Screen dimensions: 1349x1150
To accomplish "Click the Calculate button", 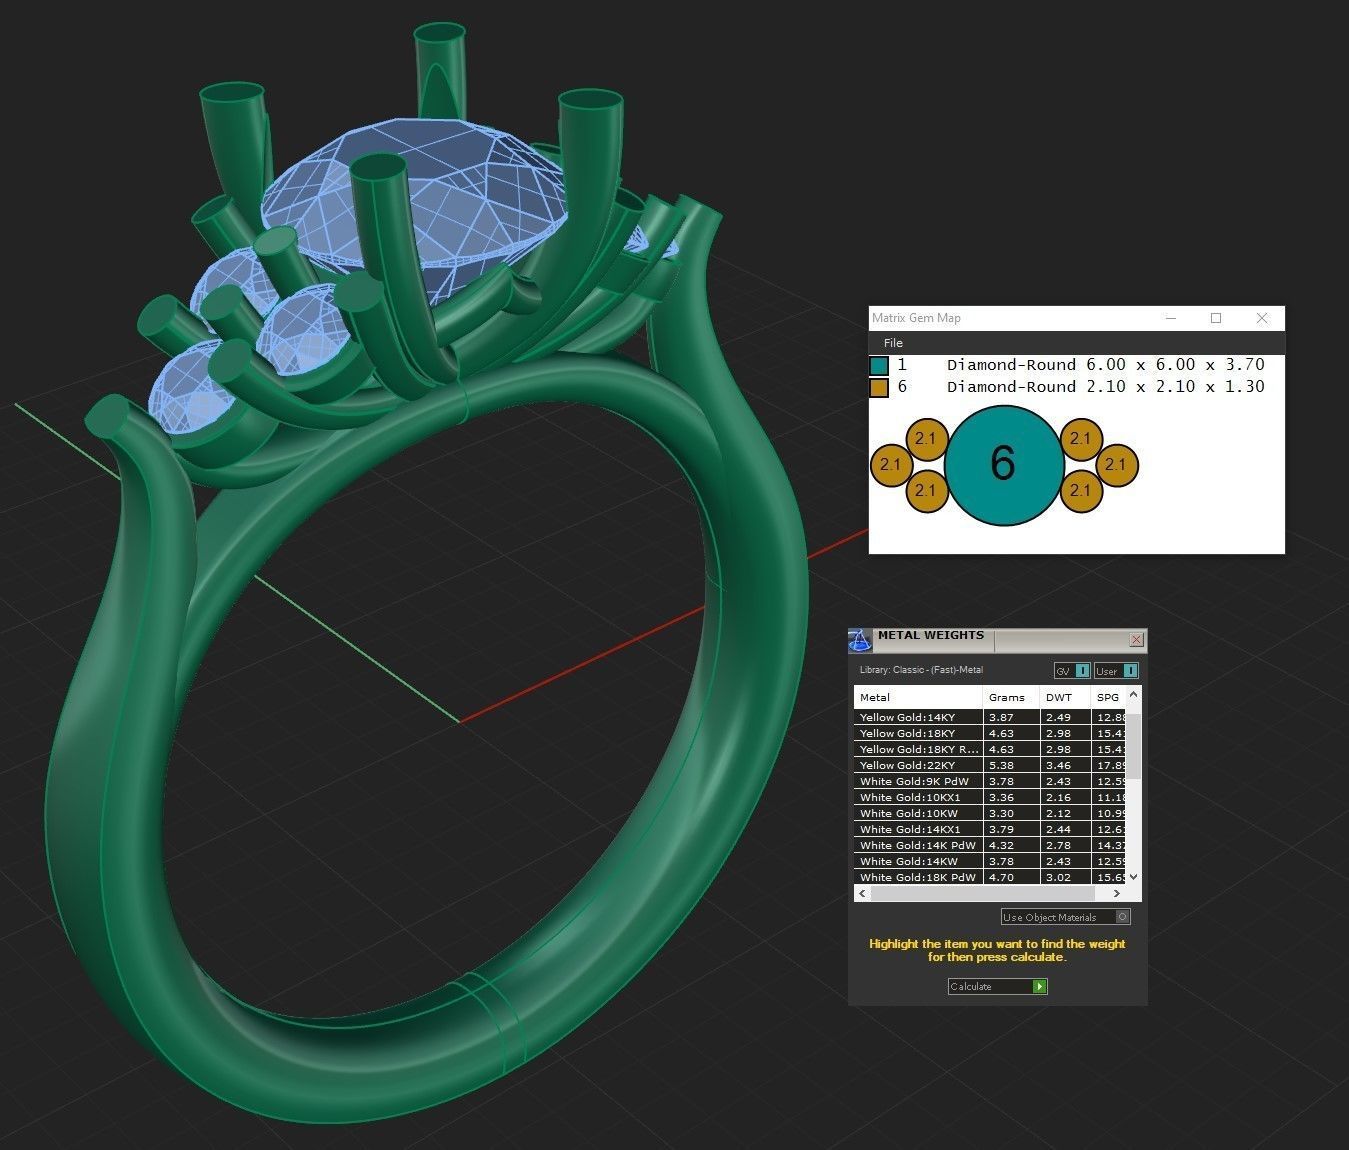I will [x=997, y=986].
